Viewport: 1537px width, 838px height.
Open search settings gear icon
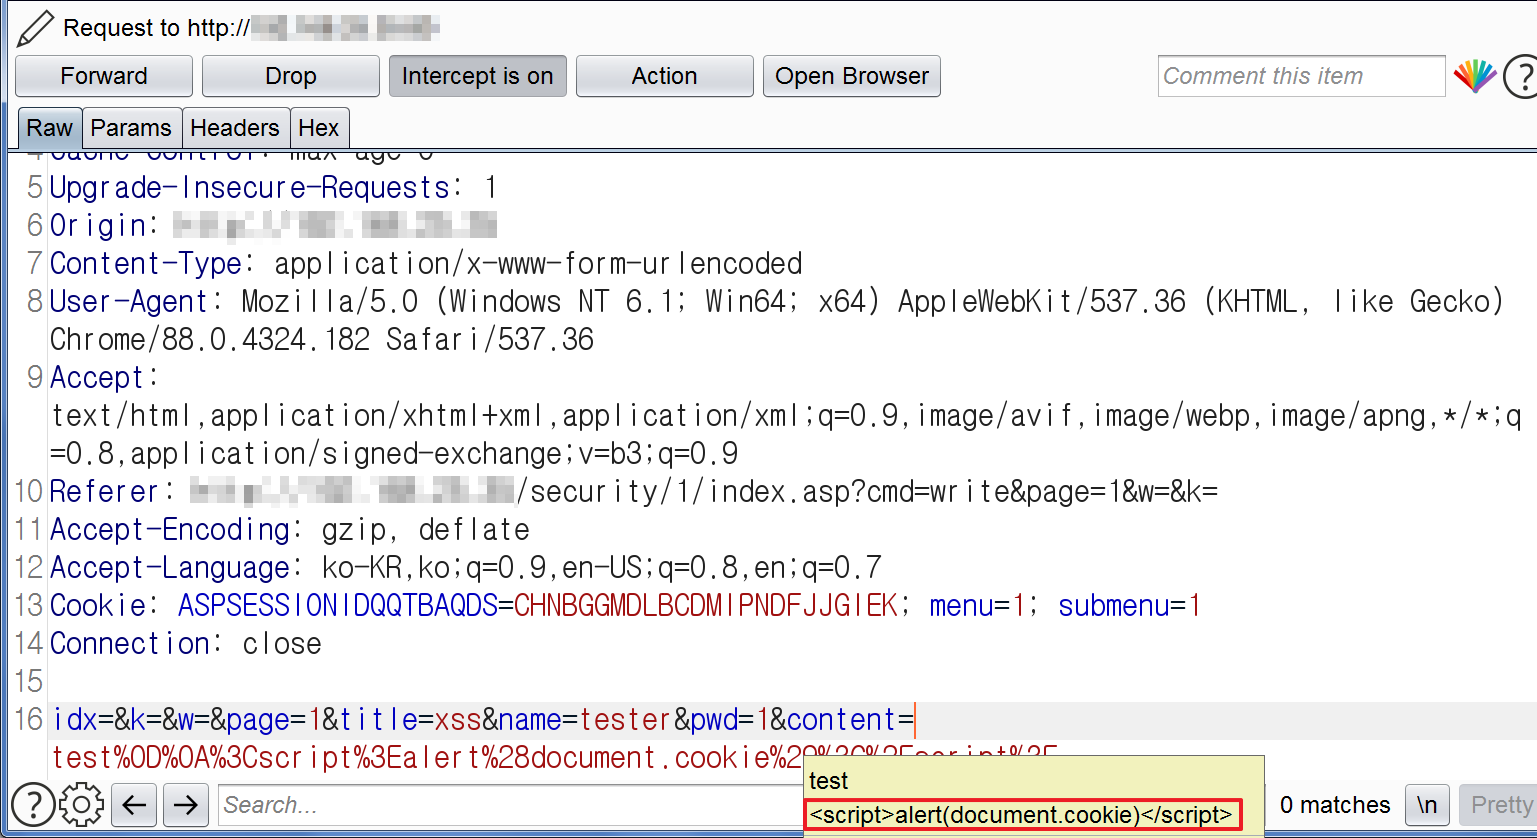coord(82,804)
